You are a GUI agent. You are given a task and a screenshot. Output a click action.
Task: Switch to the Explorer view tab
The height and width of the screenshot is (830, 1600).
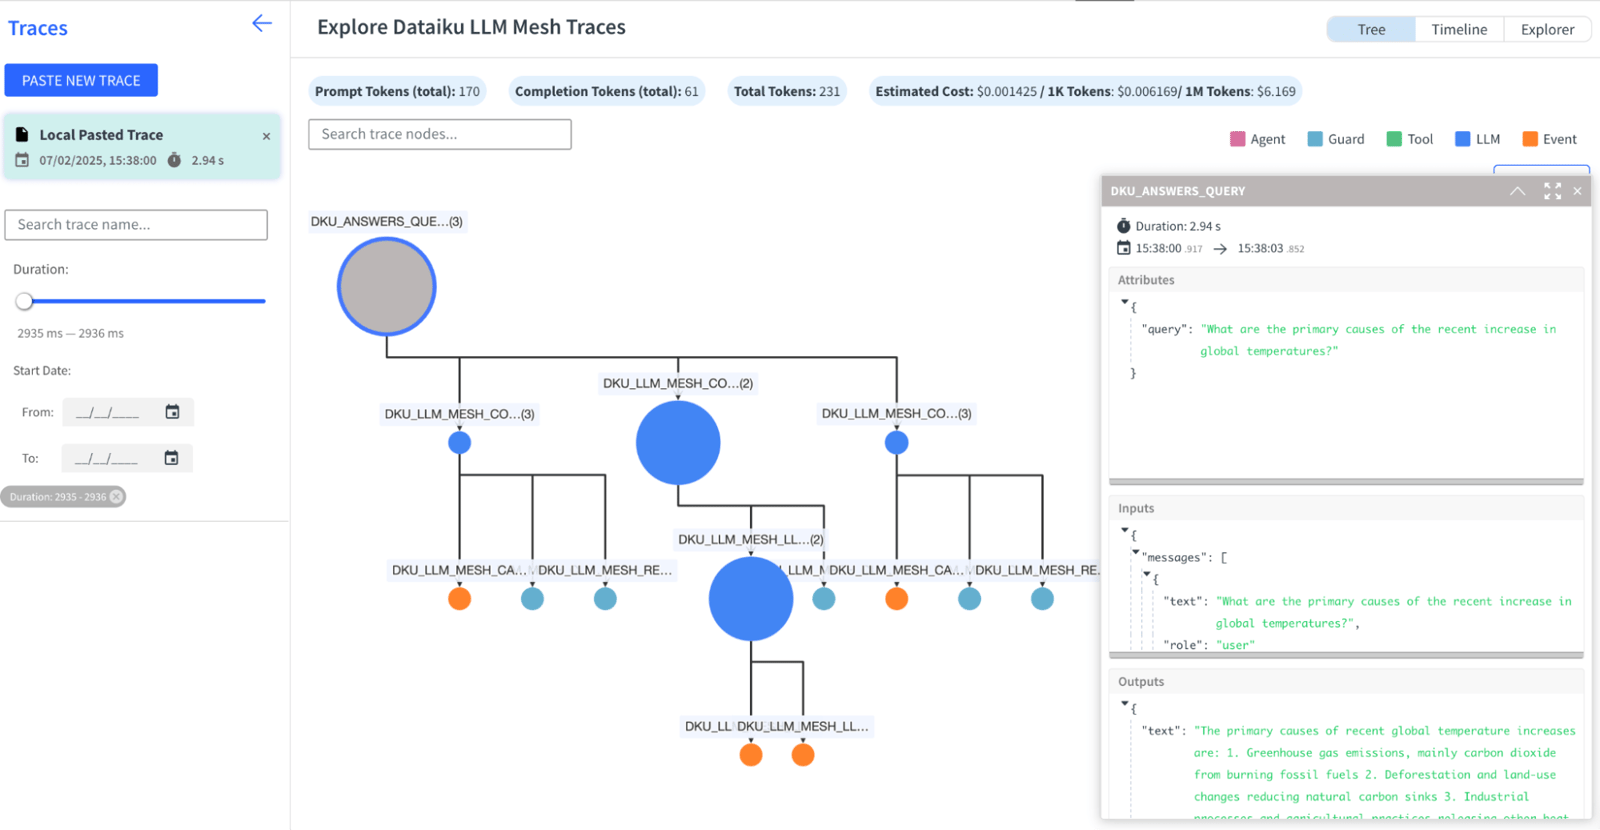click(x=1547, y=29)
